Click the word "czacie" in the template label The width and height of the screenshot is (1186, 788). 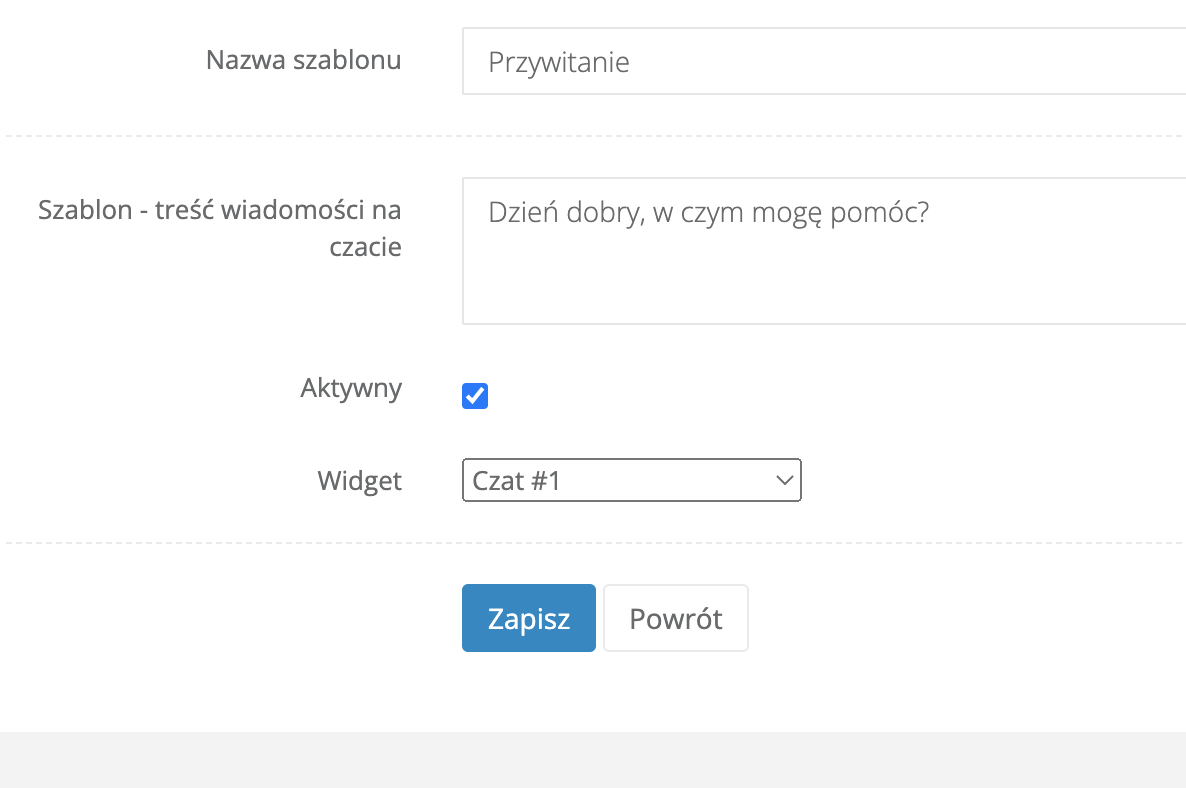[365, 247]
